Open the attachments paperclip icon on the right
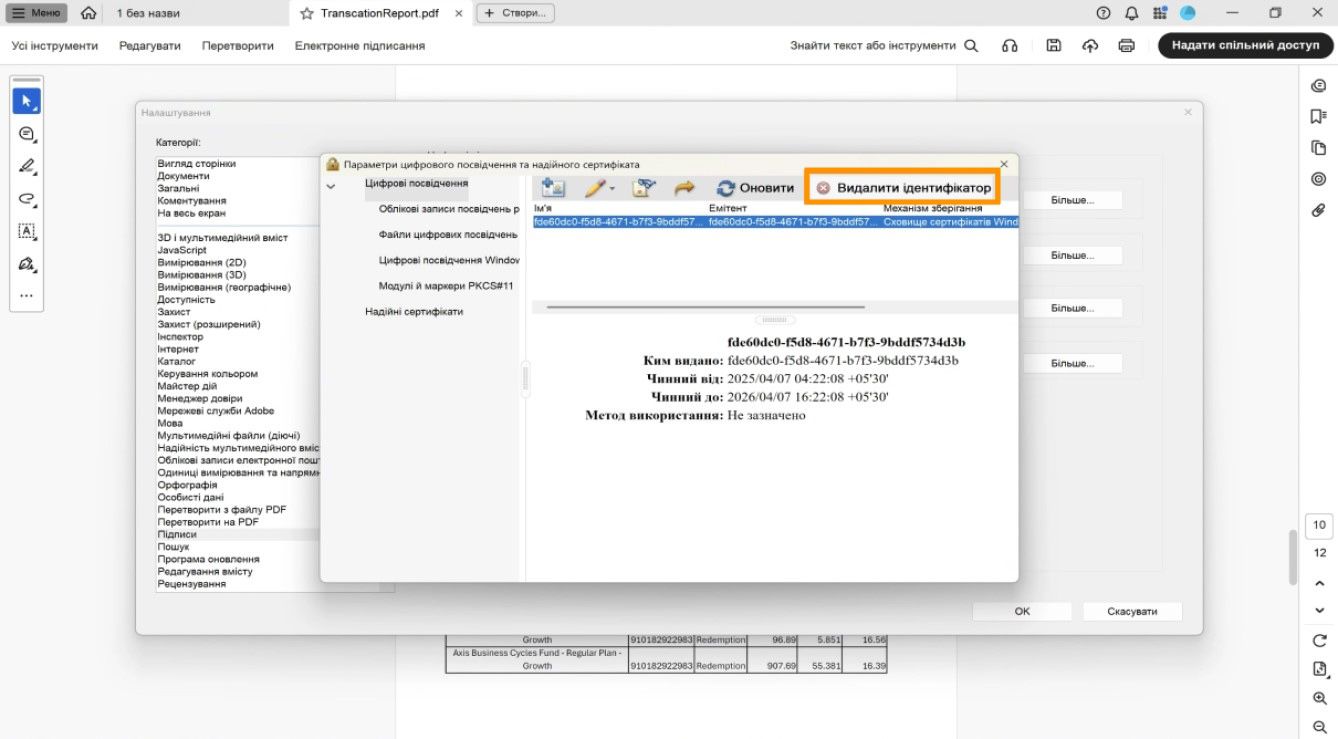 1317,210
